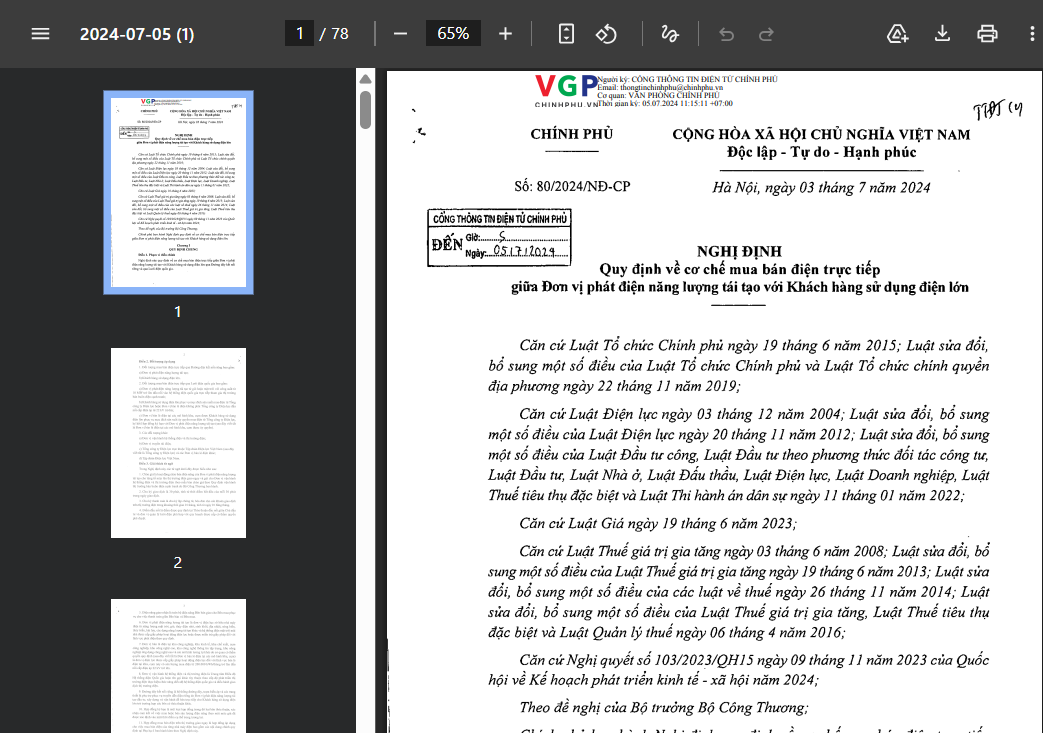Rotate the document counterclockwise
This screenshot has height=733, width=1043.
[606, 33]
